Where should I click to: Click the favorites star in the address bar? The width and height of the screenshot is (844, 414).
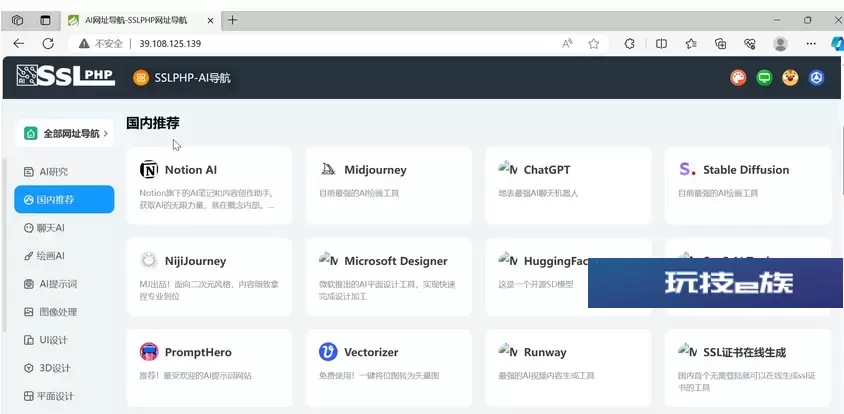point(593,44)
